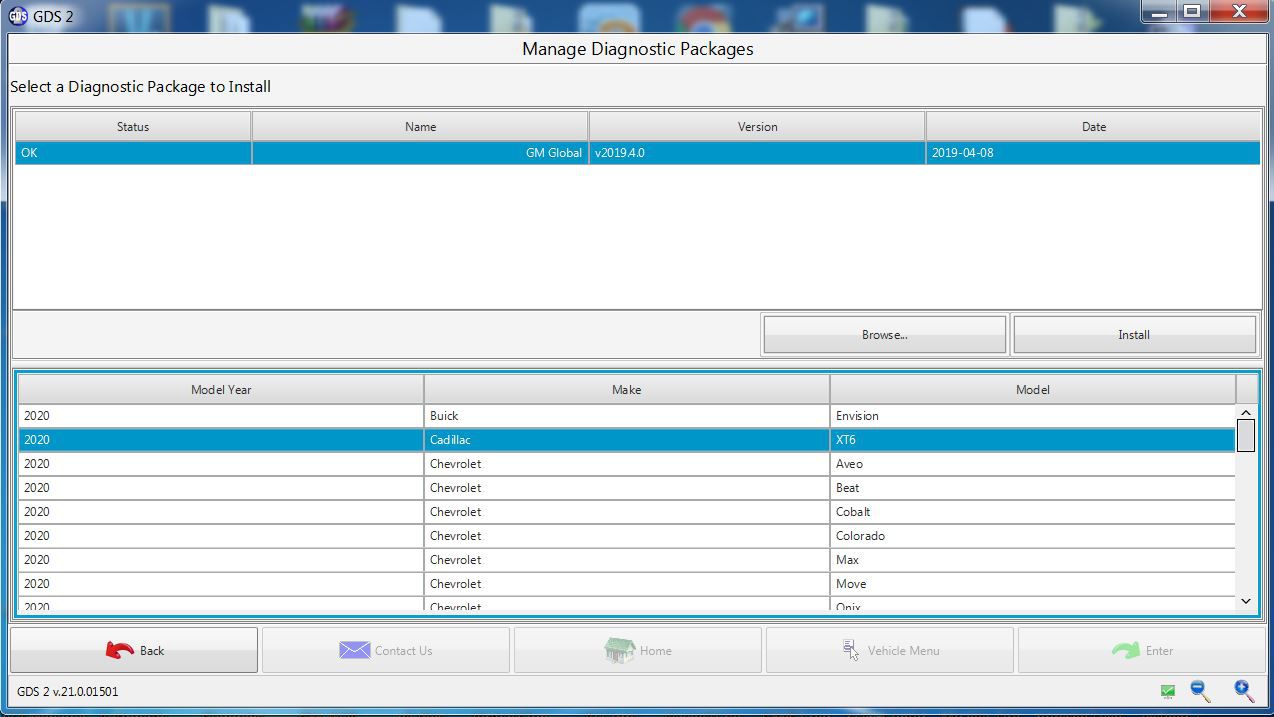Sort packages by Name column header

coord(420,127)
